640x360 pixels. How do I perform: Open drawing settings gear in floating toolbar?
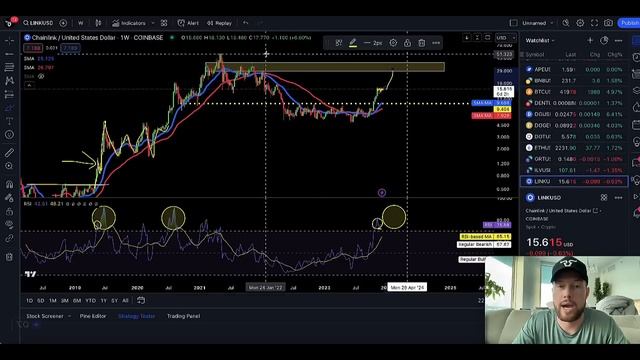click(393, 43)
